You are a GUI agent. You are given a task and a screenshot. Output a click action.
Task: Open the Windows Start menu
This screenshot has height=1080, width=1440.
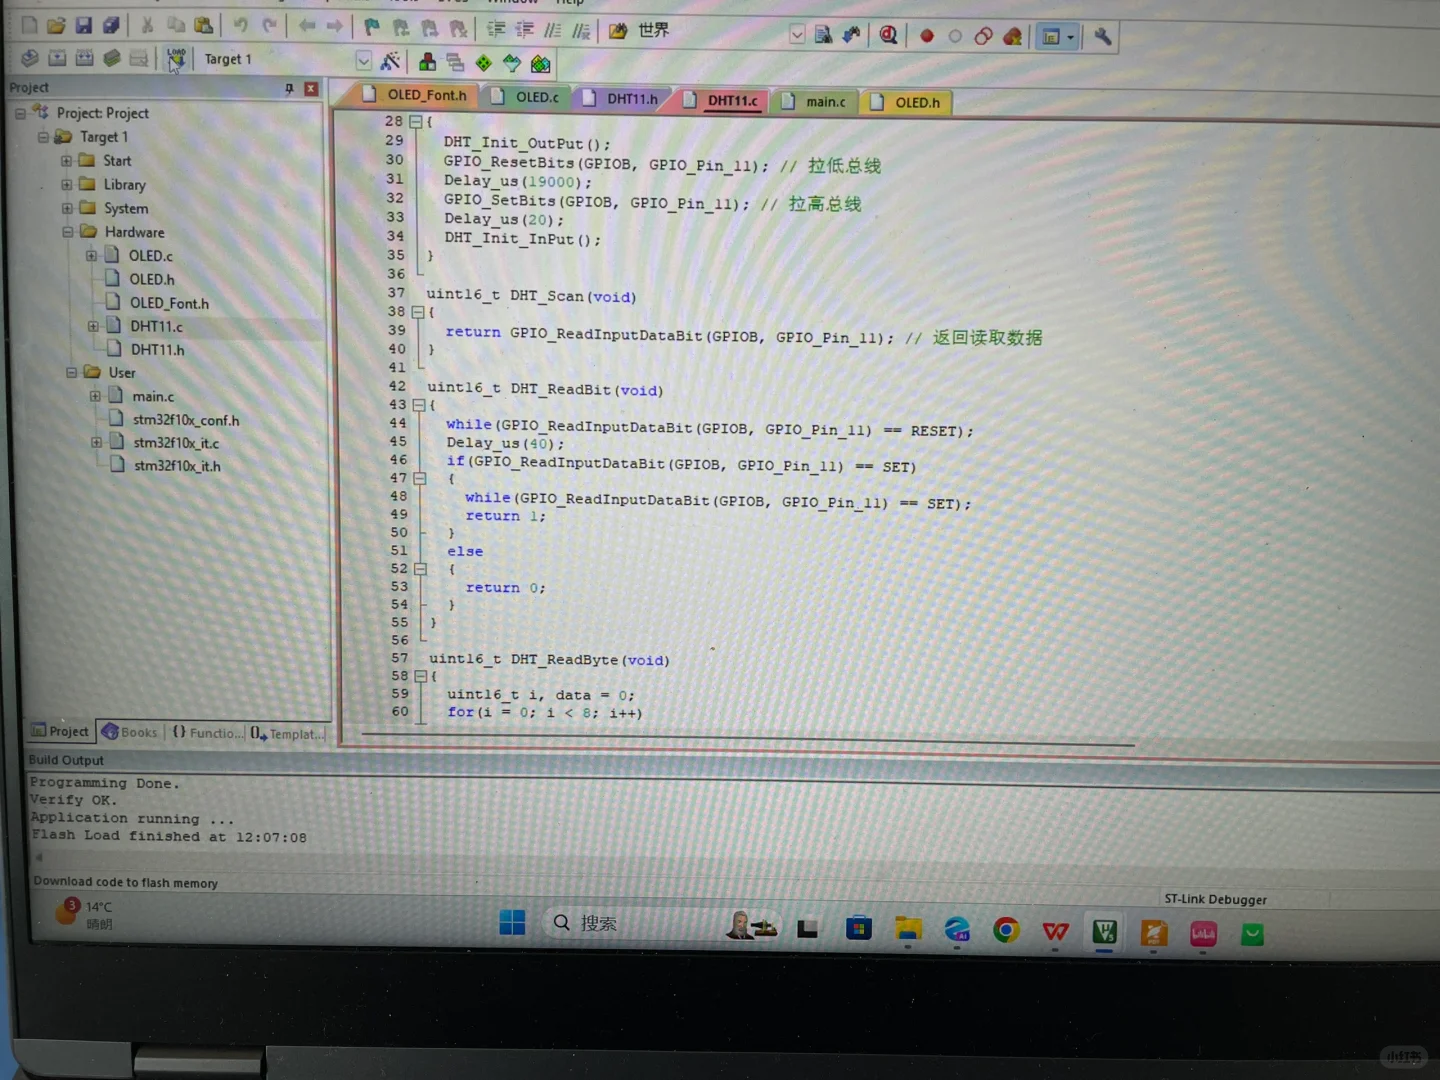(512, 922)
